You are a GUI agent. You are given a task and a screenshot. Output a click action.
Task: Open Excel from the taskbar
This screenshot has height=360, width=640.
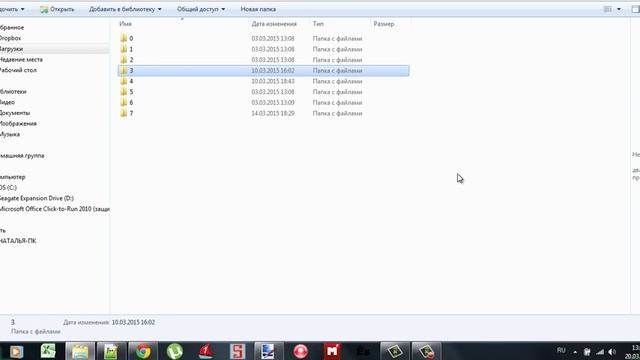click(x=48, y=351)
